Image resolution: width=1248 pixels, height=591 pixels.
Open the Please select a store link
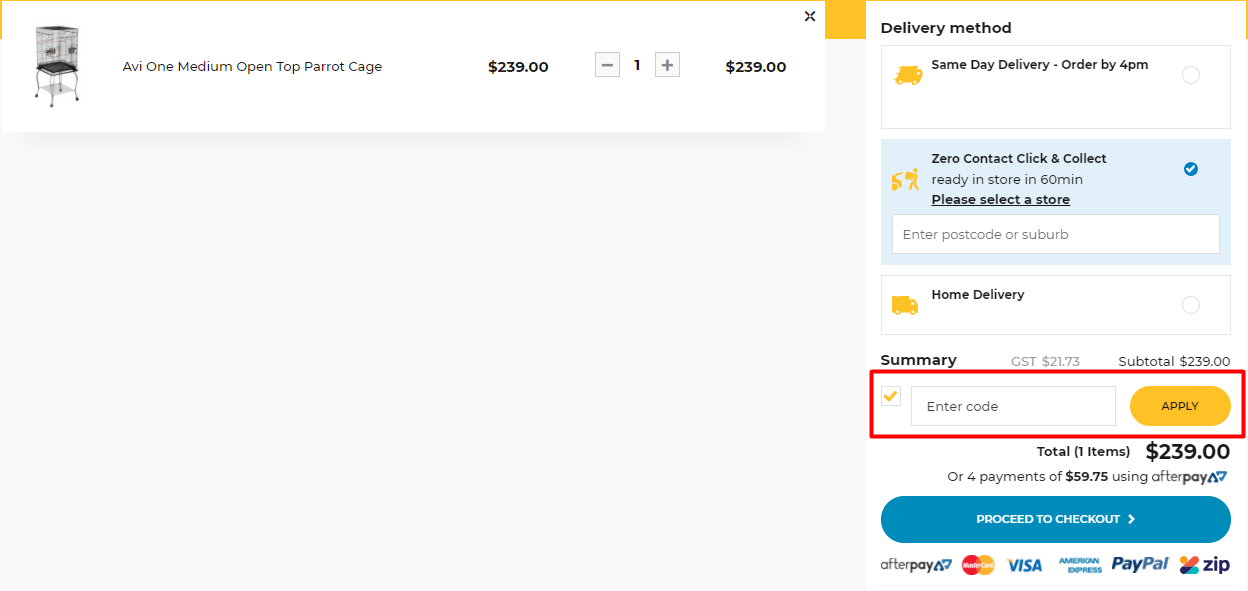tap(1000, 199)
